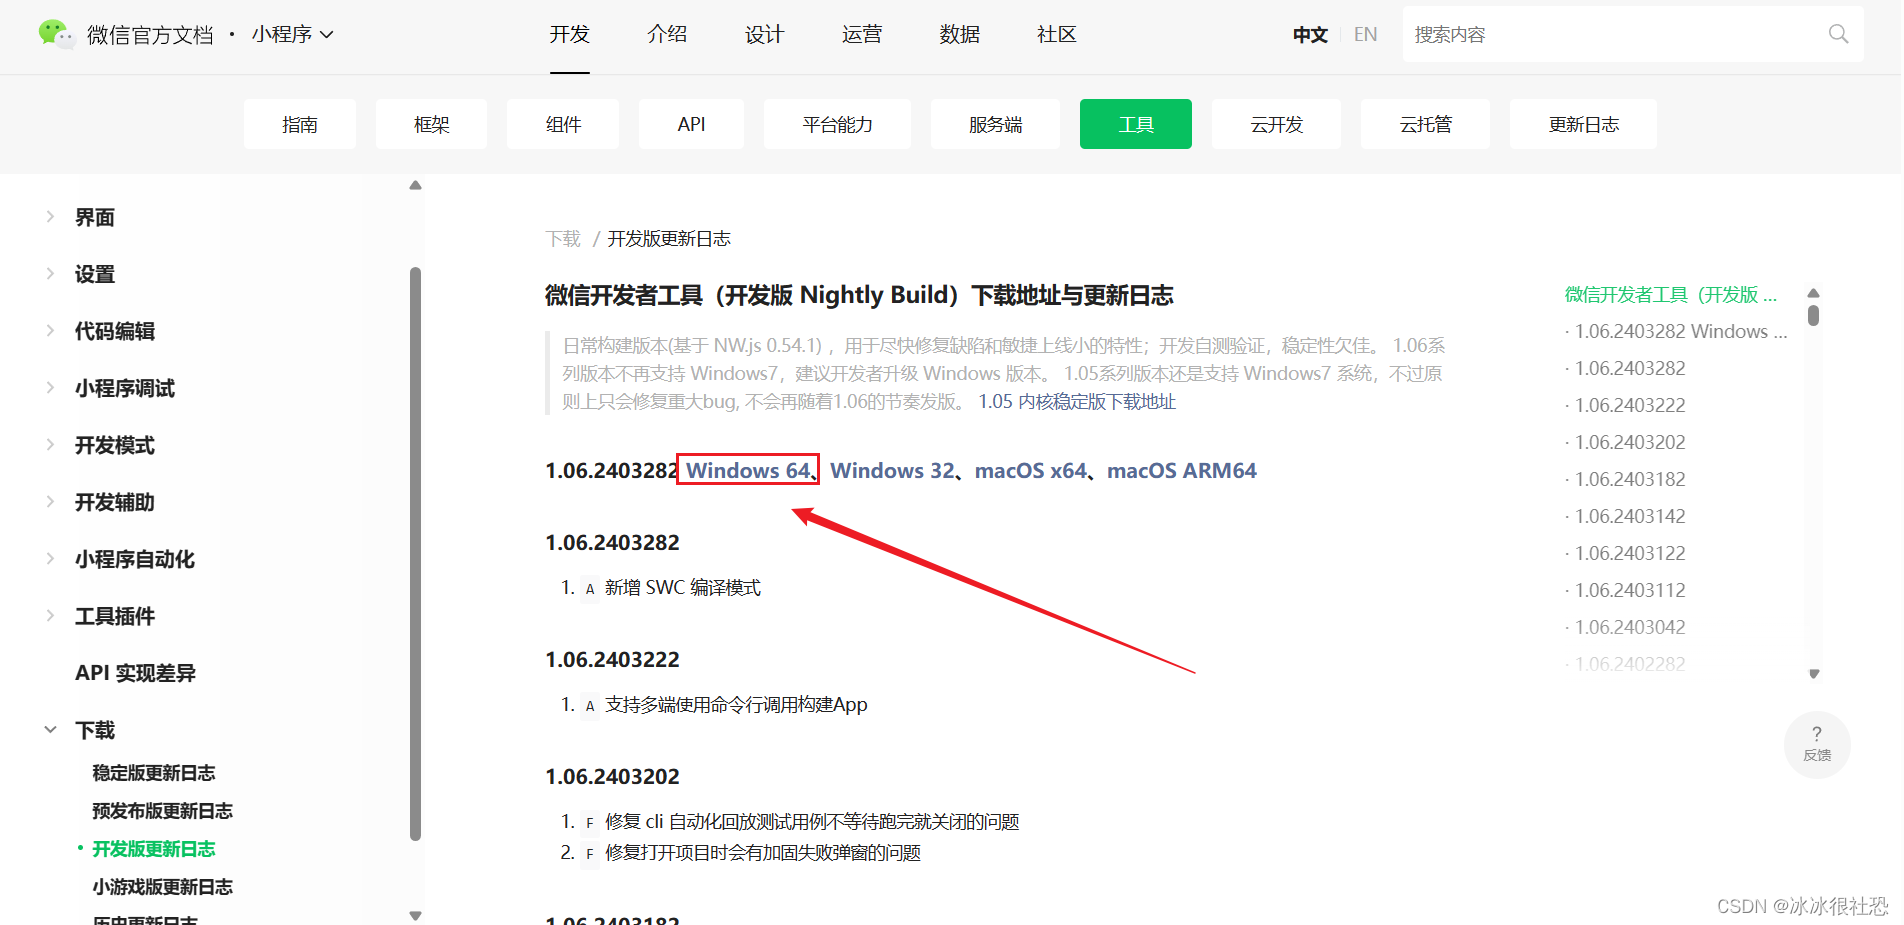The image size is (1904, 925).
Task: Jump to 1.06.2403112 in right outline
Action: pos(1630,590)
